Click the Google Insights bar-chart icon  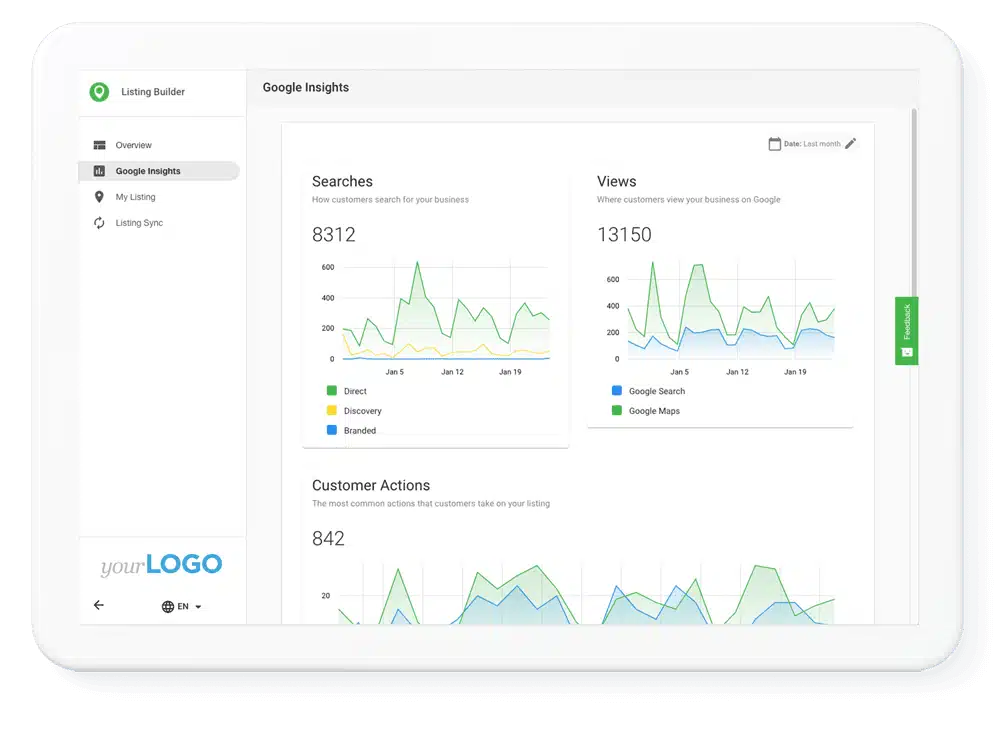coord(98,171)
